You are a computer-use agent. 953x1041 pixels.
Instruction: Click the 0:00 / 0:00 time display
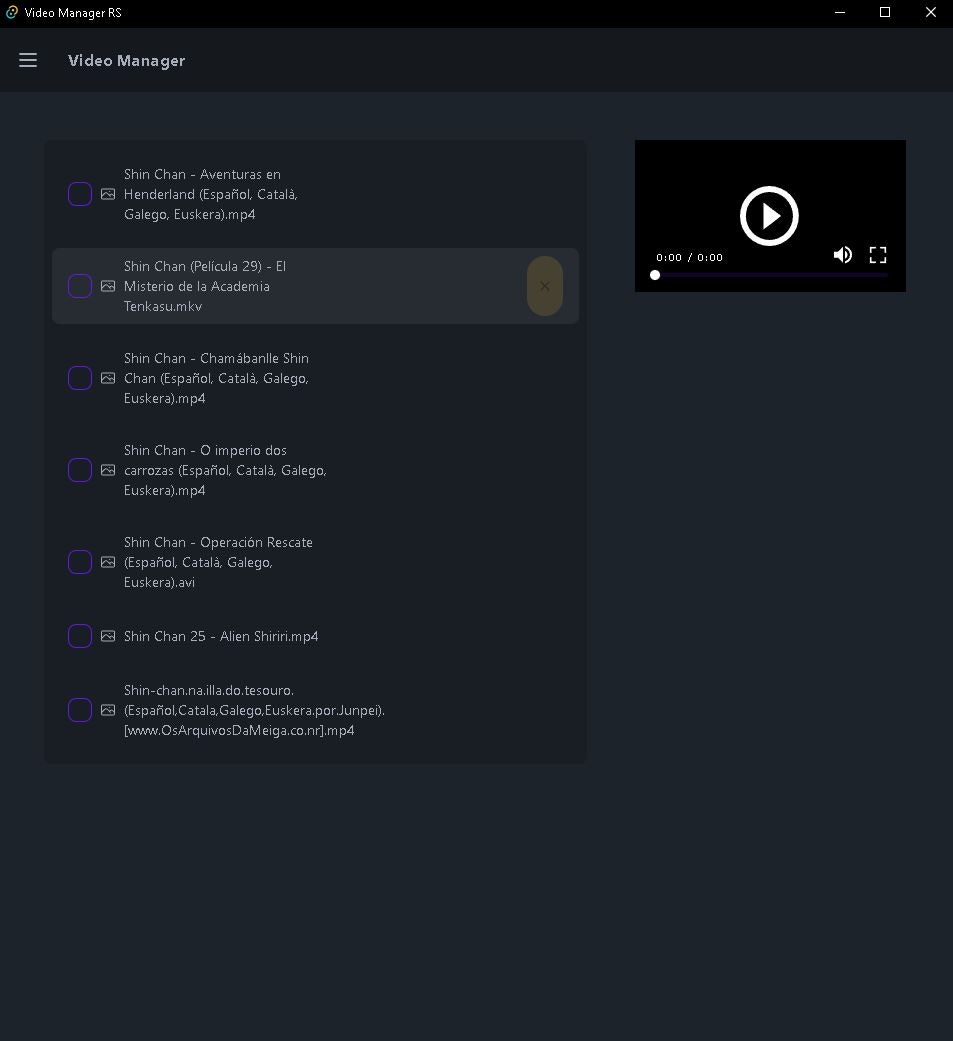(689, 258)
